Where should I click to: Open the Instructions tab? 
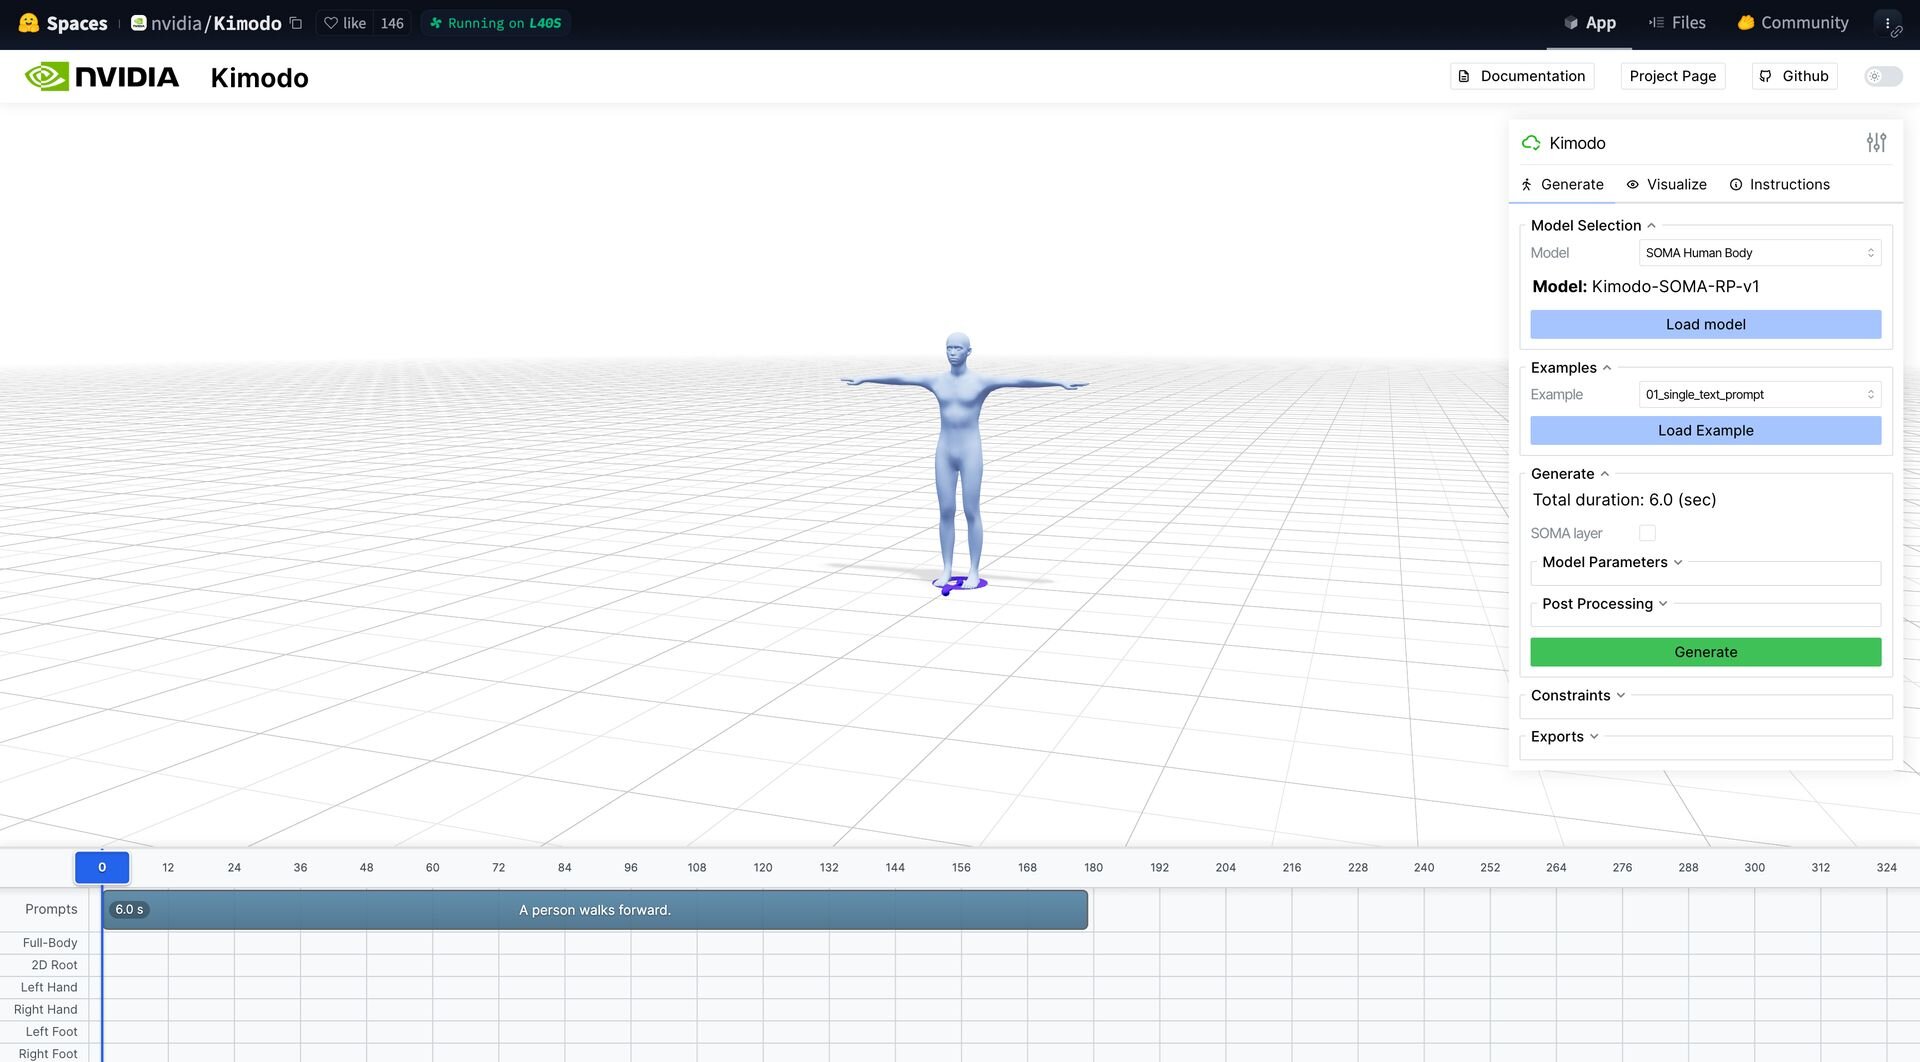pyautogui.click(x=1779, y=185)
